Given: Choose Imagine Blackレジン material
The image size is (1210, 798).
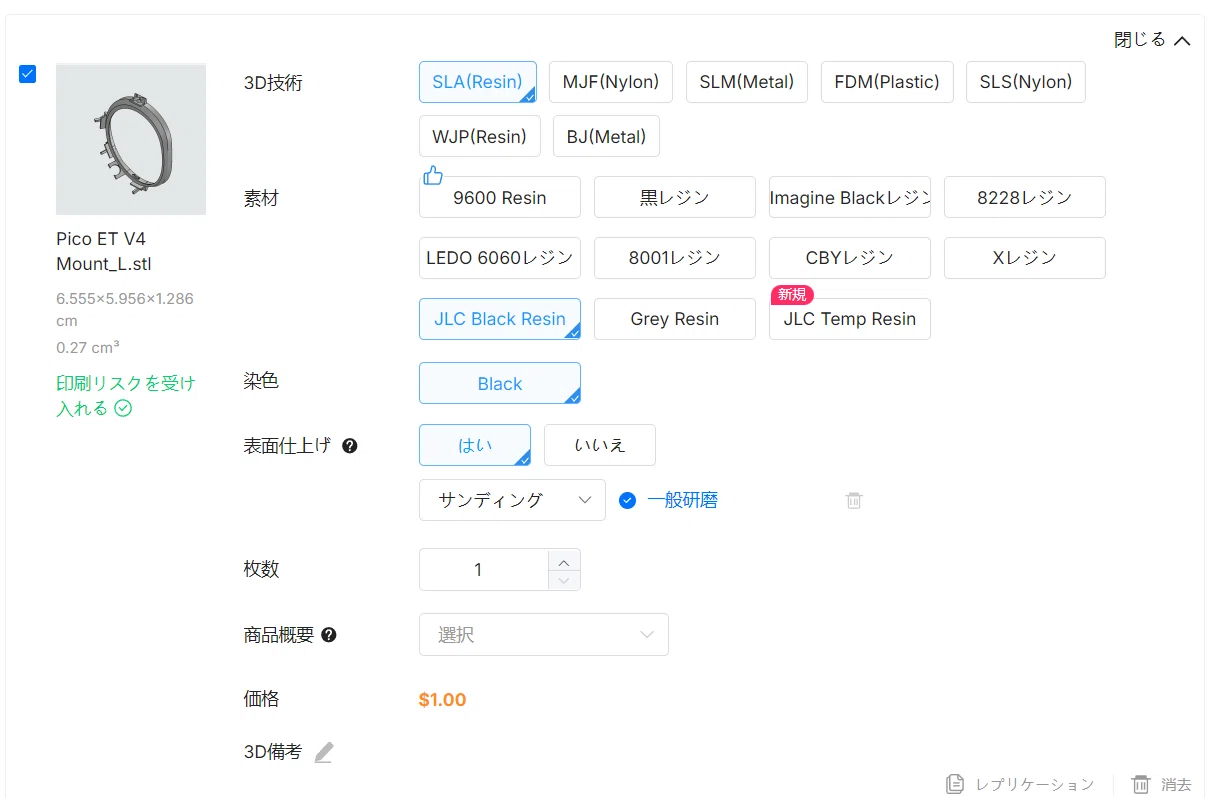Looking at the screenshot, I should (850, 198).
